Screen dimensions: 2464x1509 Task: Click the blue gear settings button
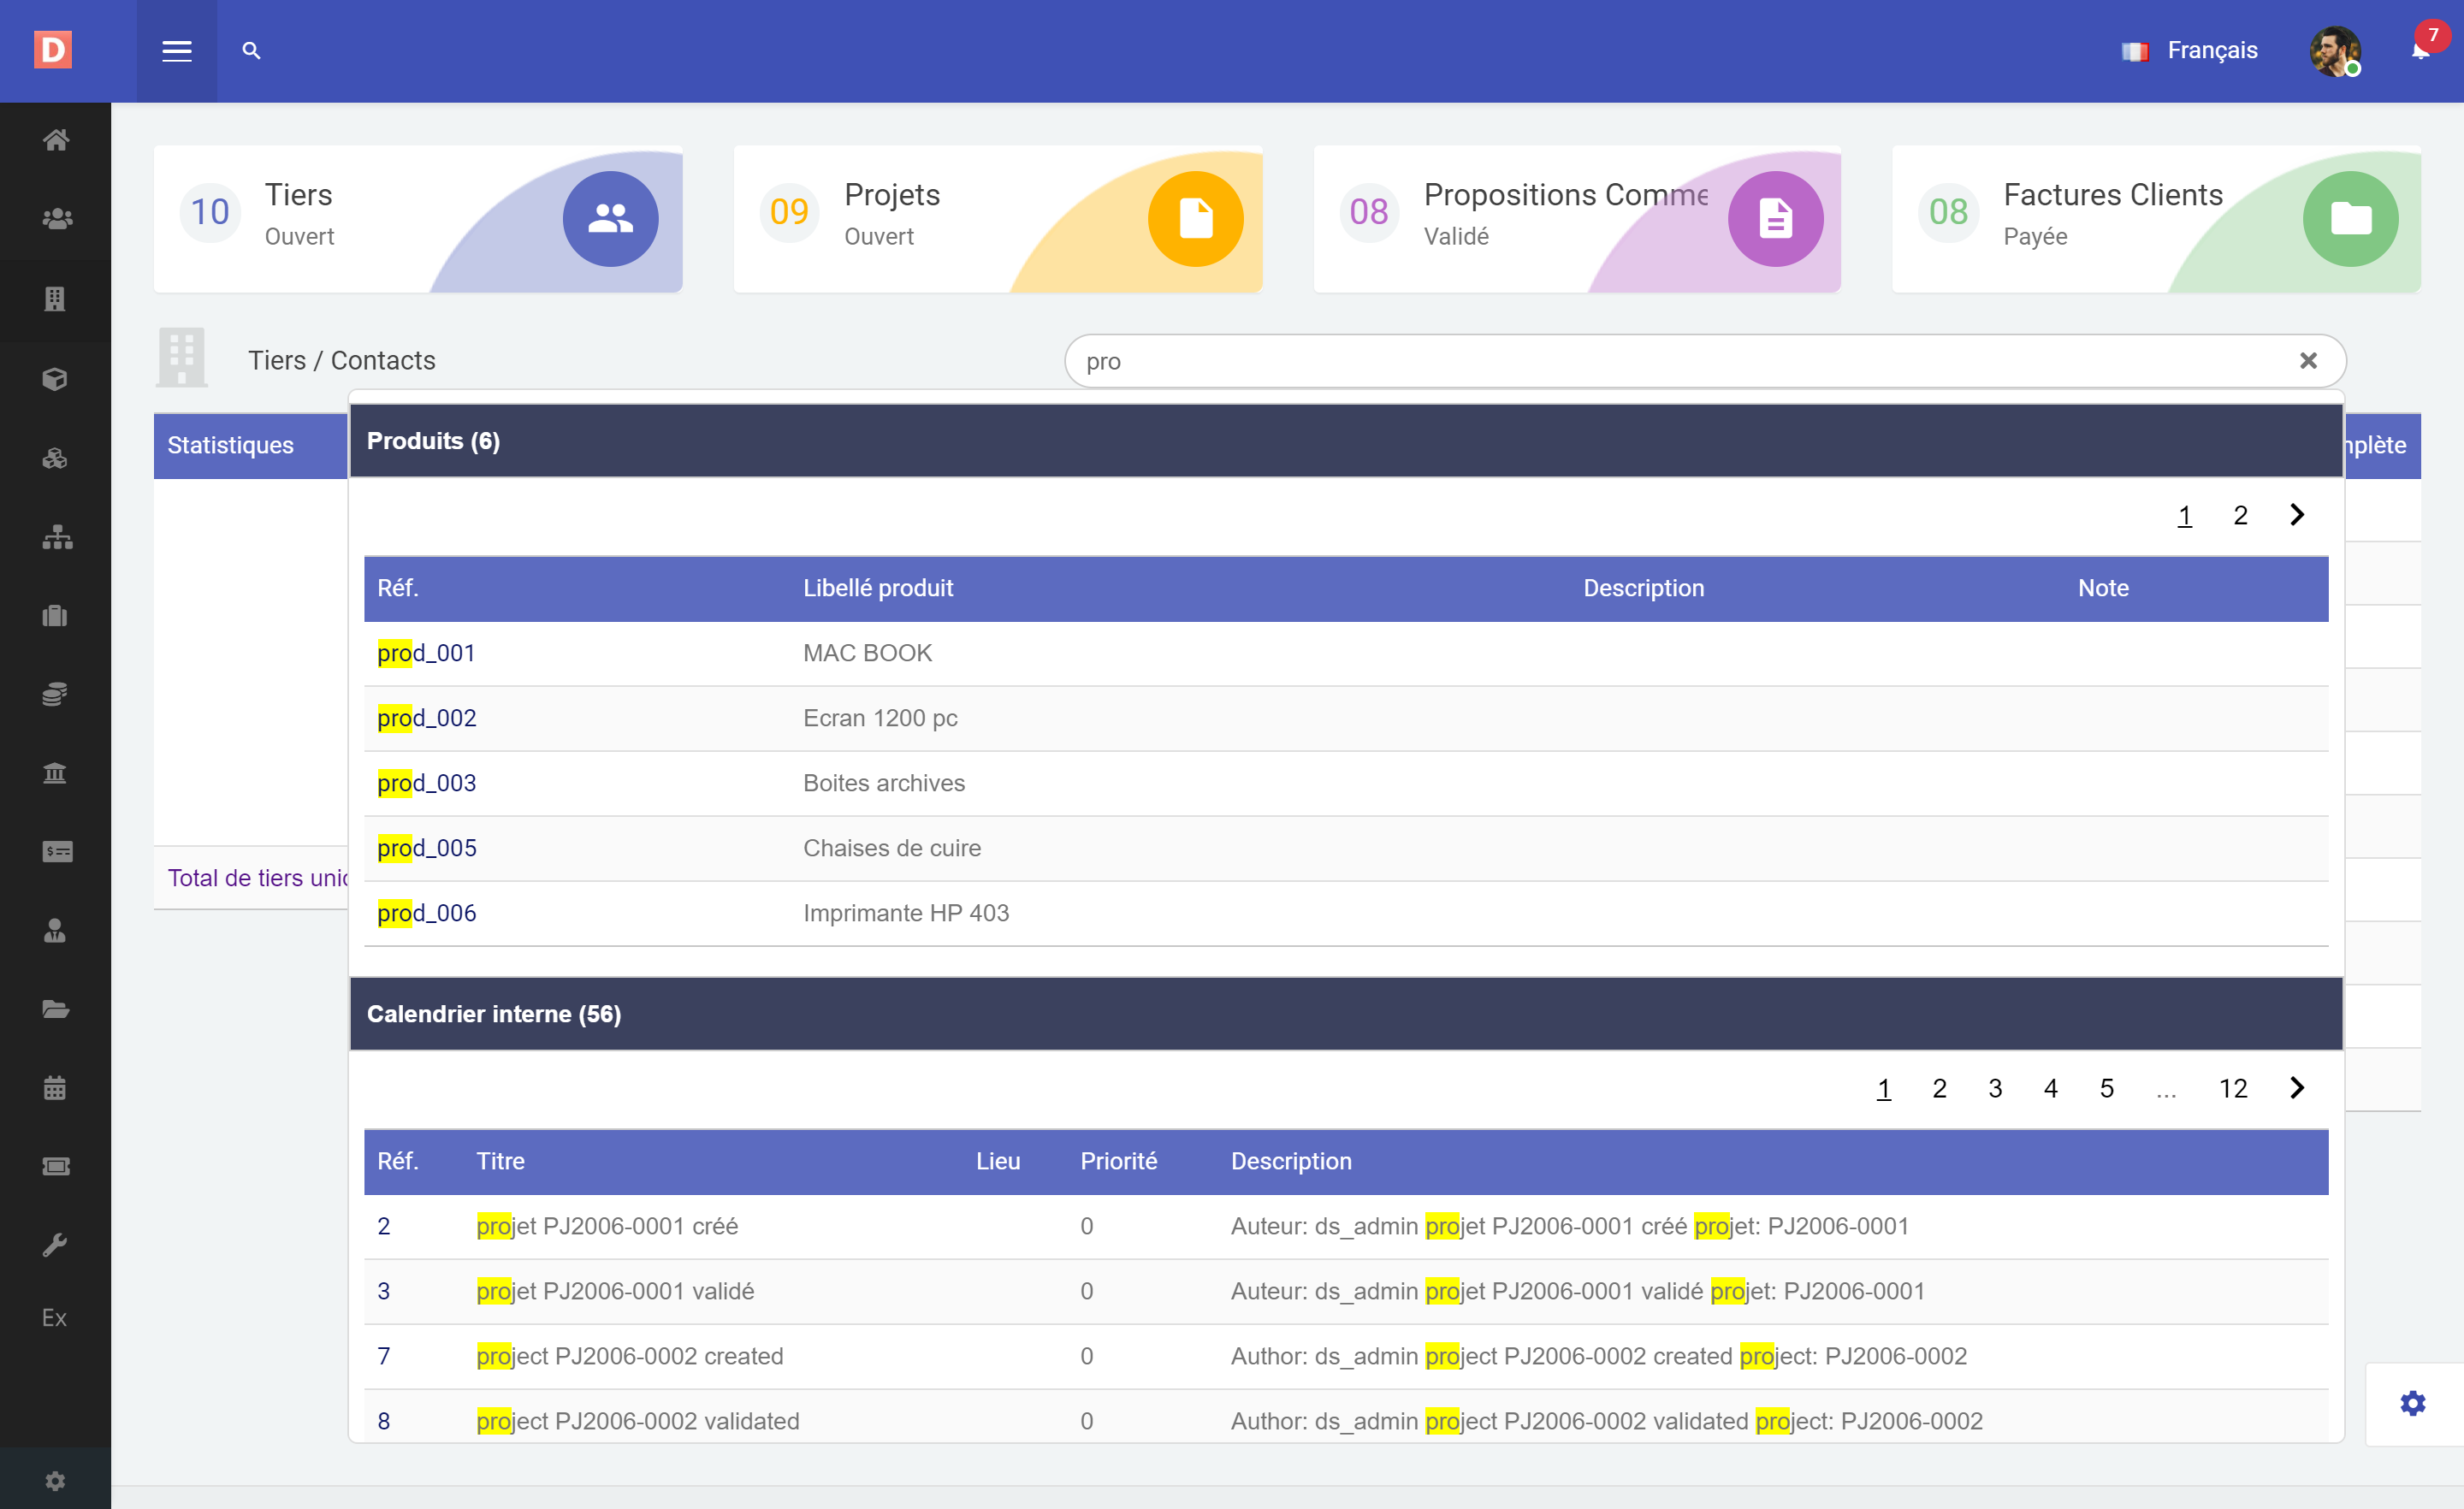pyautogui.click(x=2412, y=1403)
